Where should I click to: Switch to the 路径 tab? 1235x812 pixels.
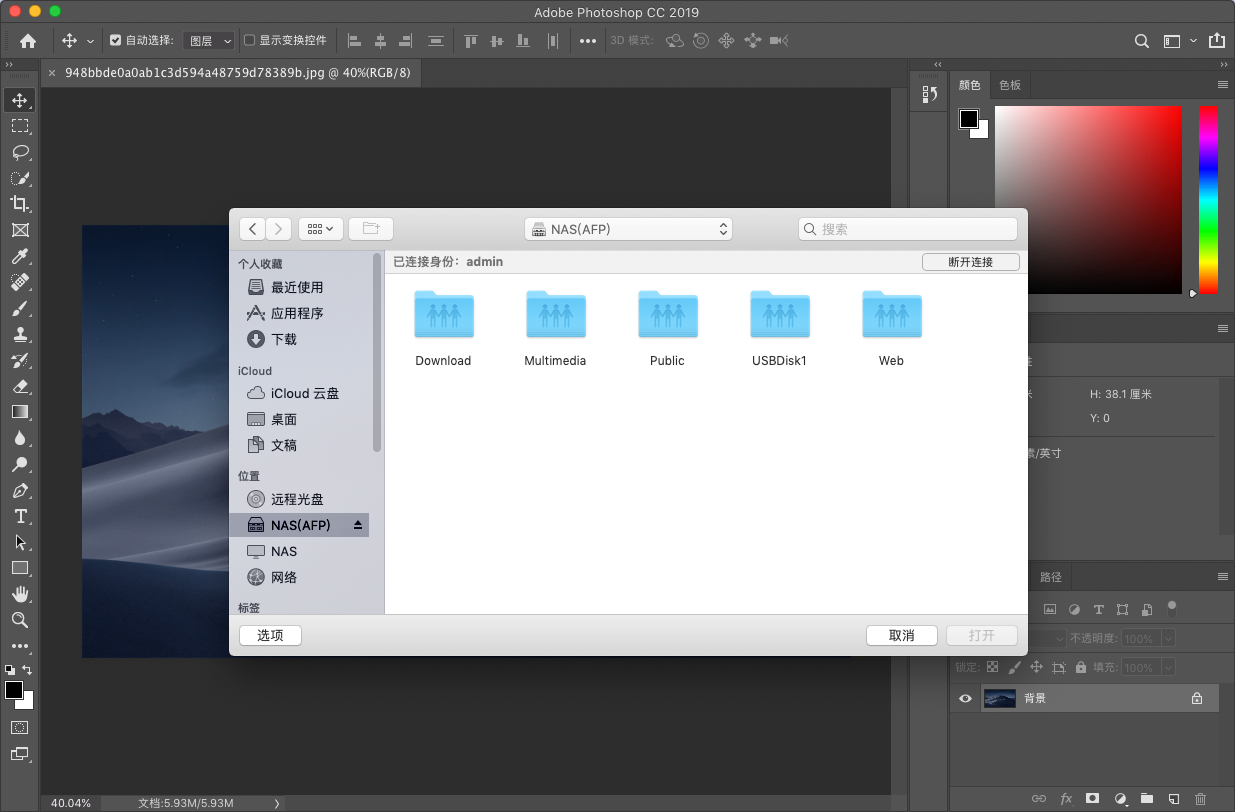click(x=1050, y=576)
